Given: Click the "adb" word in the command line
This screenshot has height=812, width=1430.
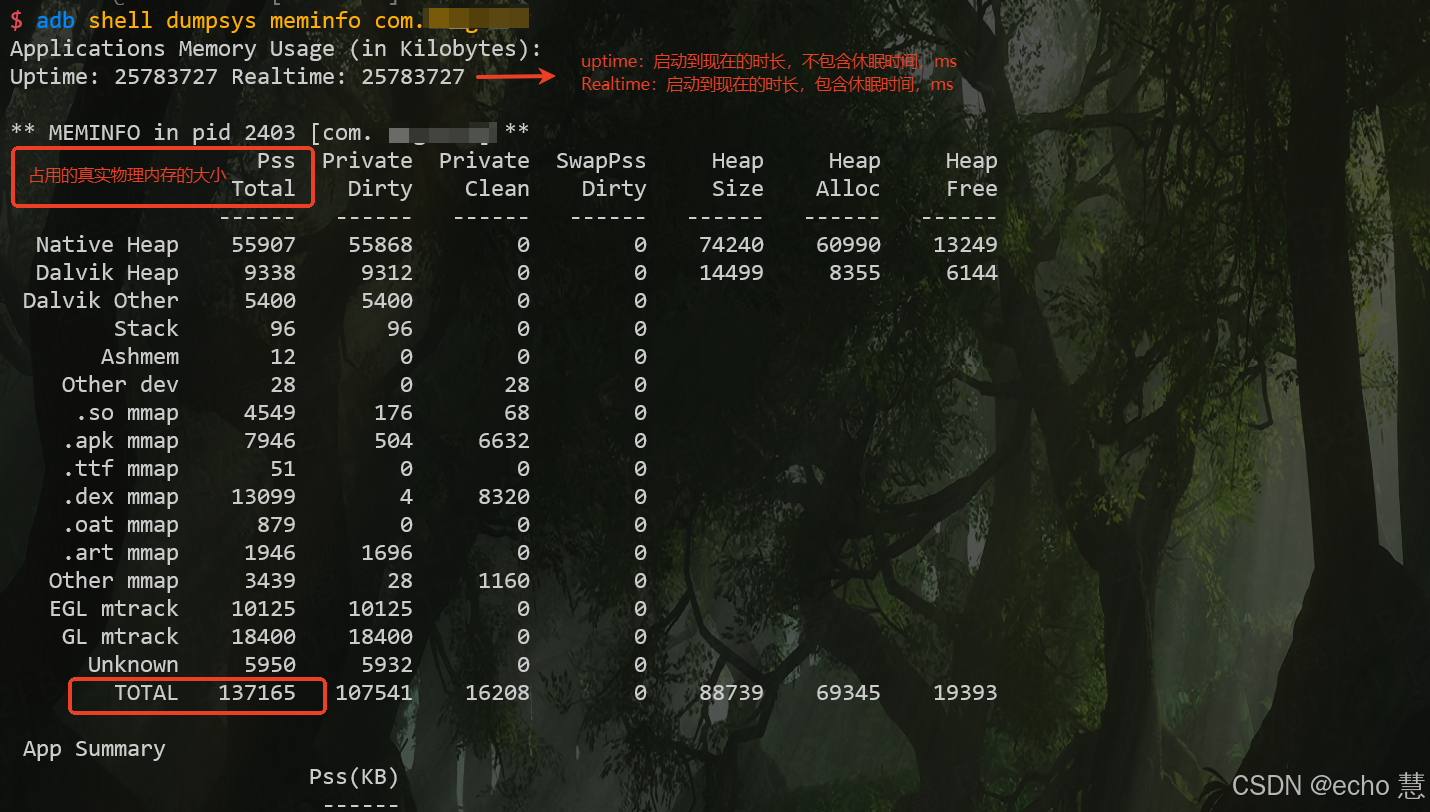Looking at the screenshot, I should click(56, 20).
